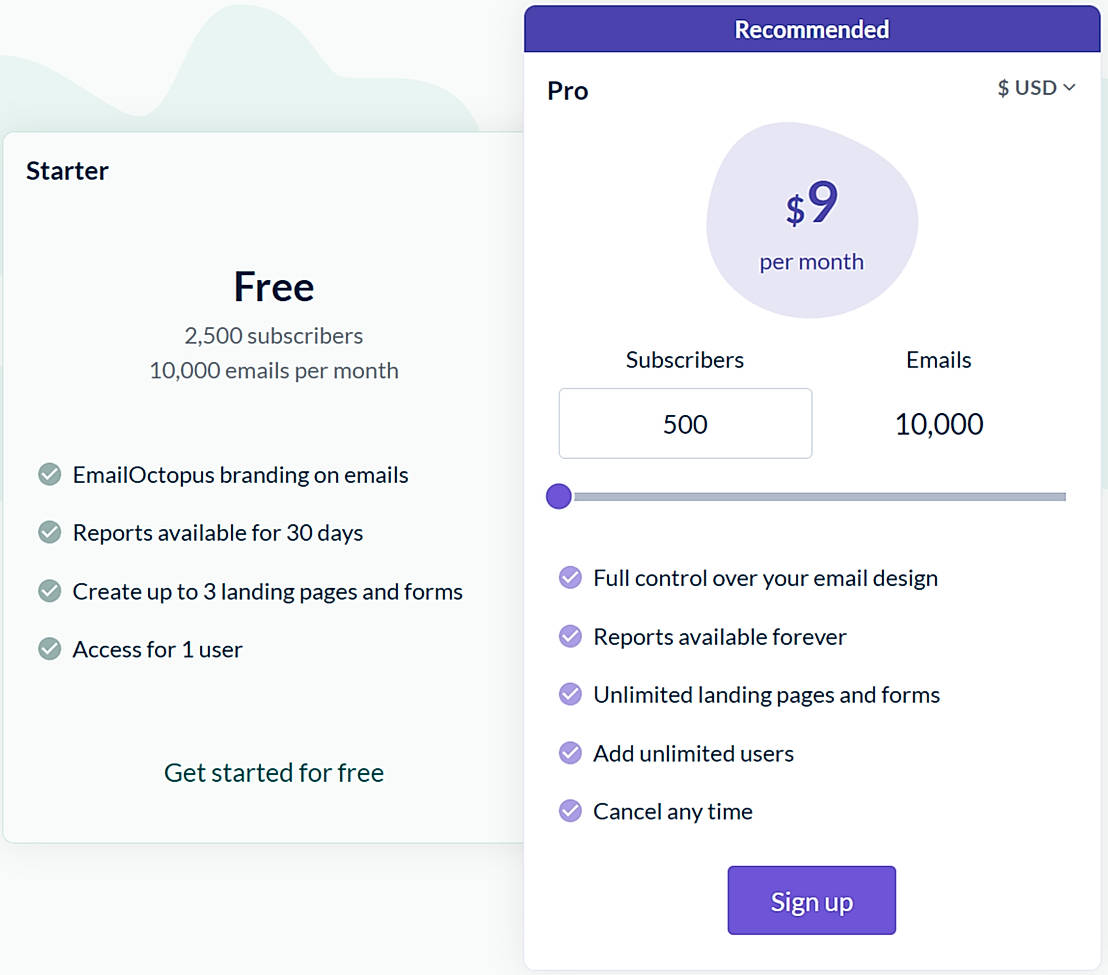Click checkmark icon beside EmailOctopus branding

tap(50, 474)
